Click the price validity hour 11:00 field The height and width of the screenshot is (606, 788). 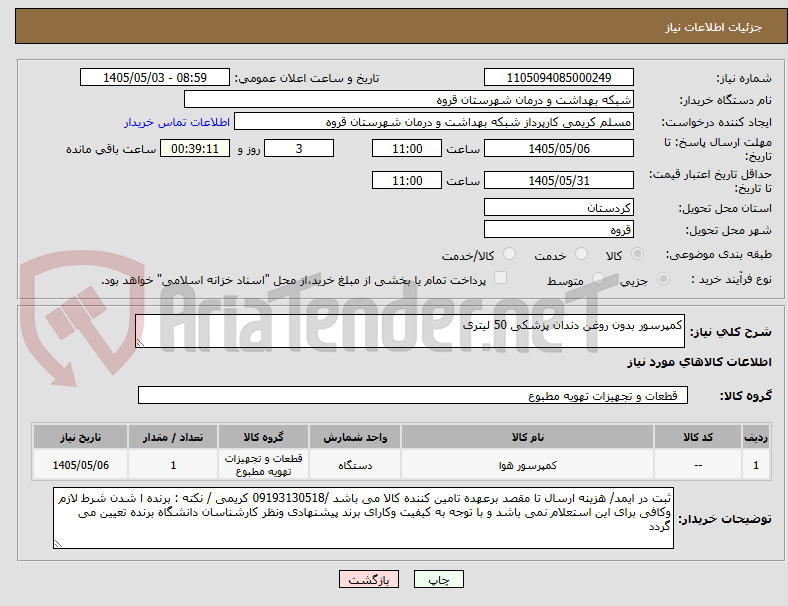coord(407,180)
